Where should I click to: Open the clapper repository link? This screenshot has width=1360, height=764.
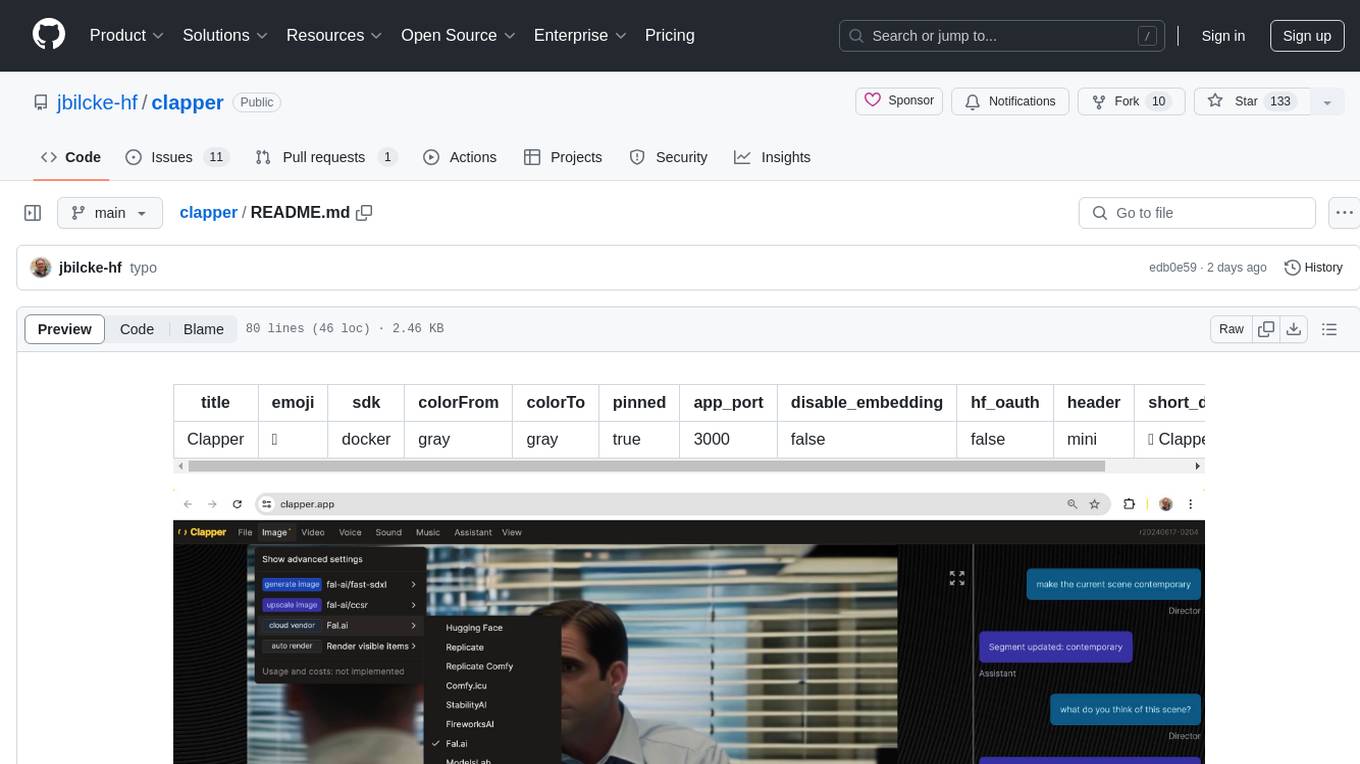[x=187, y=102]
